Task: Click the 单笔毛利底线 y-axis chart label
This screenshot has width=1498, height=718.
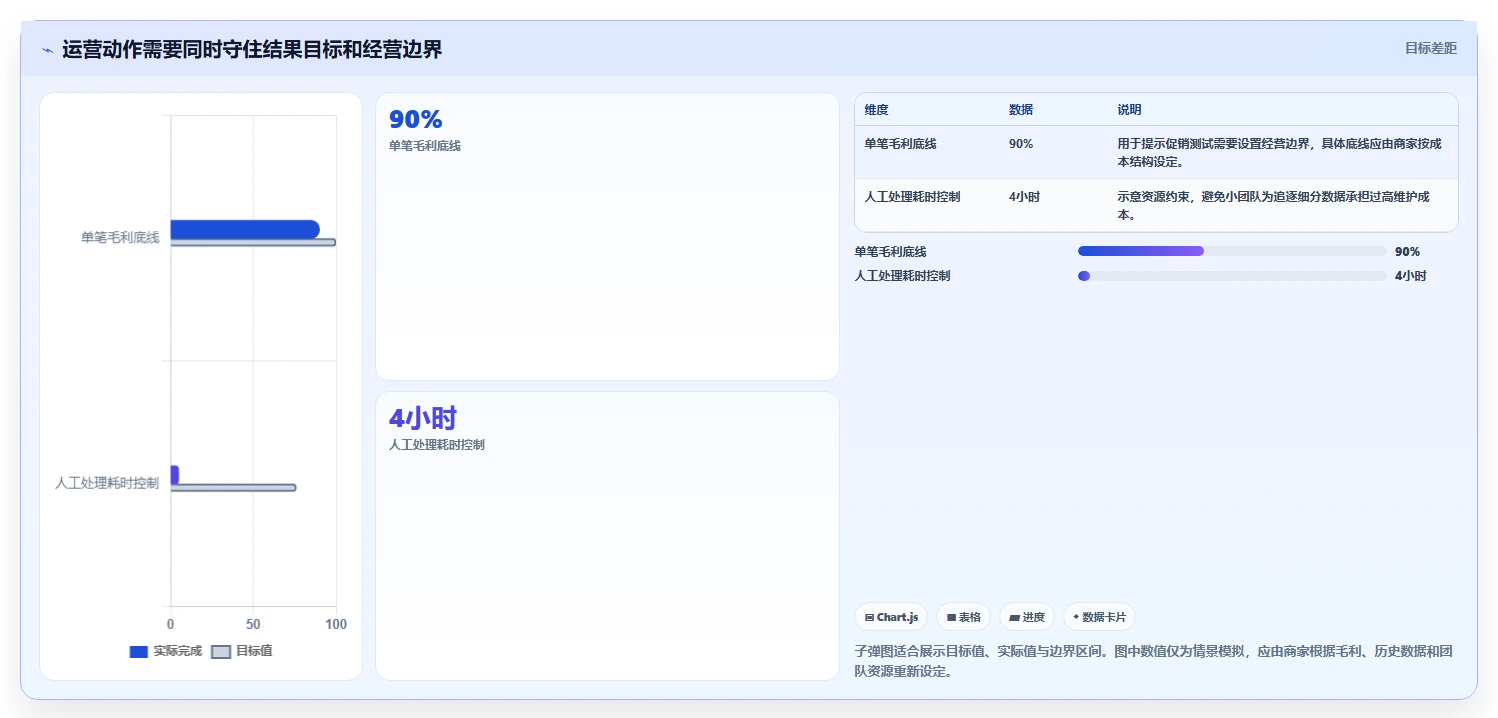Action: point(120,238)
